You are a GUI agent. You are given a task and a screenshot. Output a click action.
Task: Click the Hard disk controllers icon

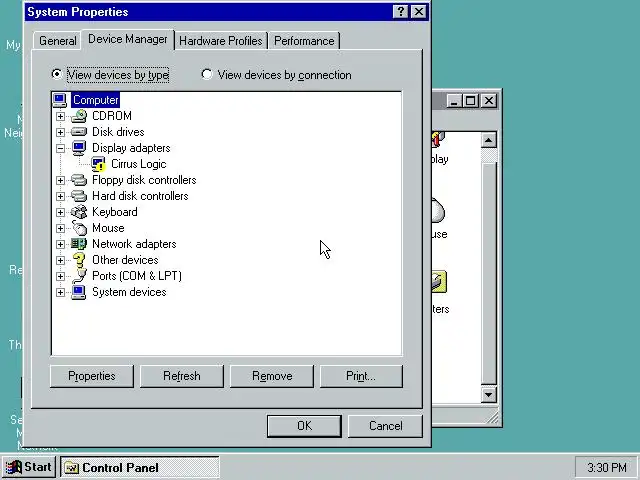(x=79, y=196)
